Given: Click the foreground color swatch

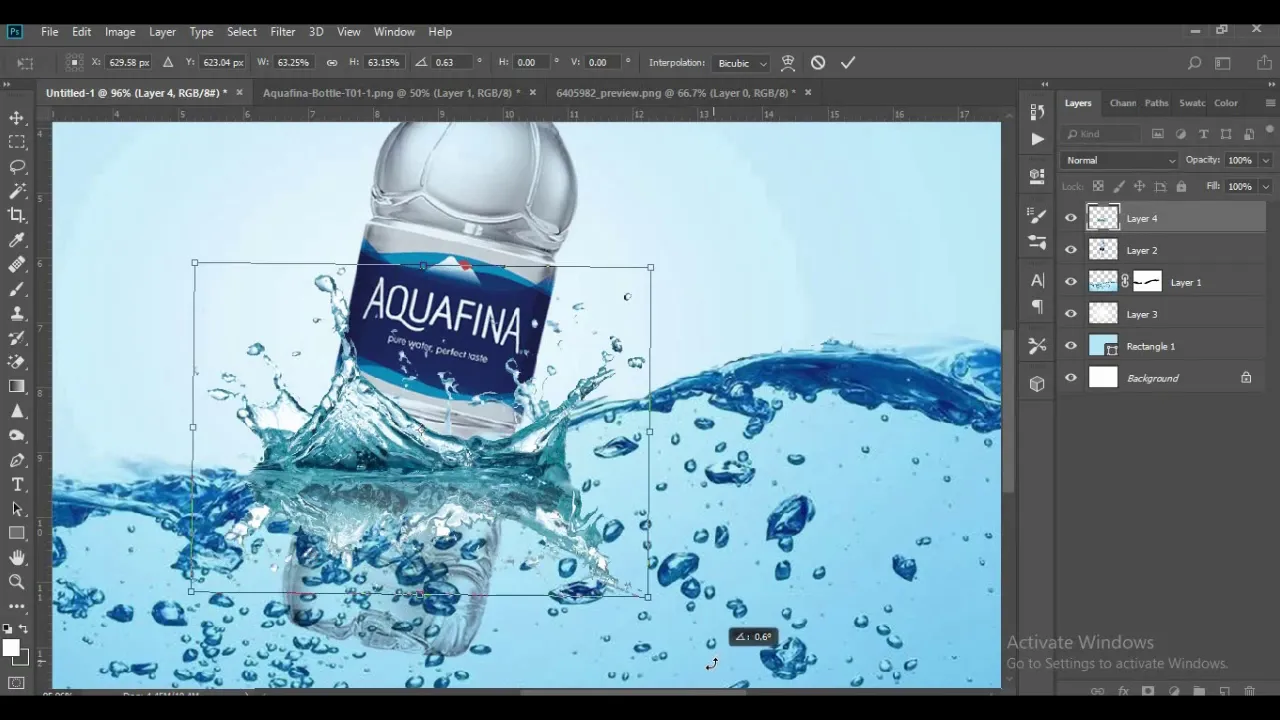Looking at the screenshot, I should pos(11,649).
